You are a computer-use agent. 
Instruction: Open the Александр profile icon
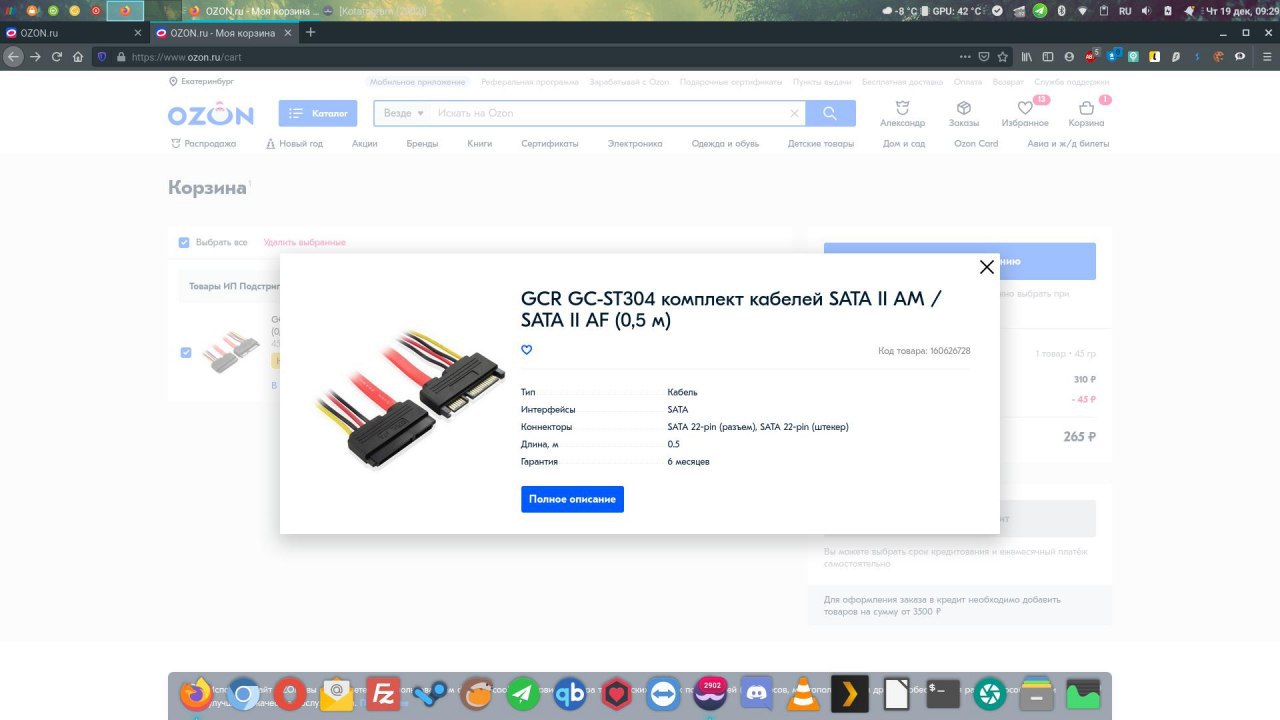click(x=902, y=114)
